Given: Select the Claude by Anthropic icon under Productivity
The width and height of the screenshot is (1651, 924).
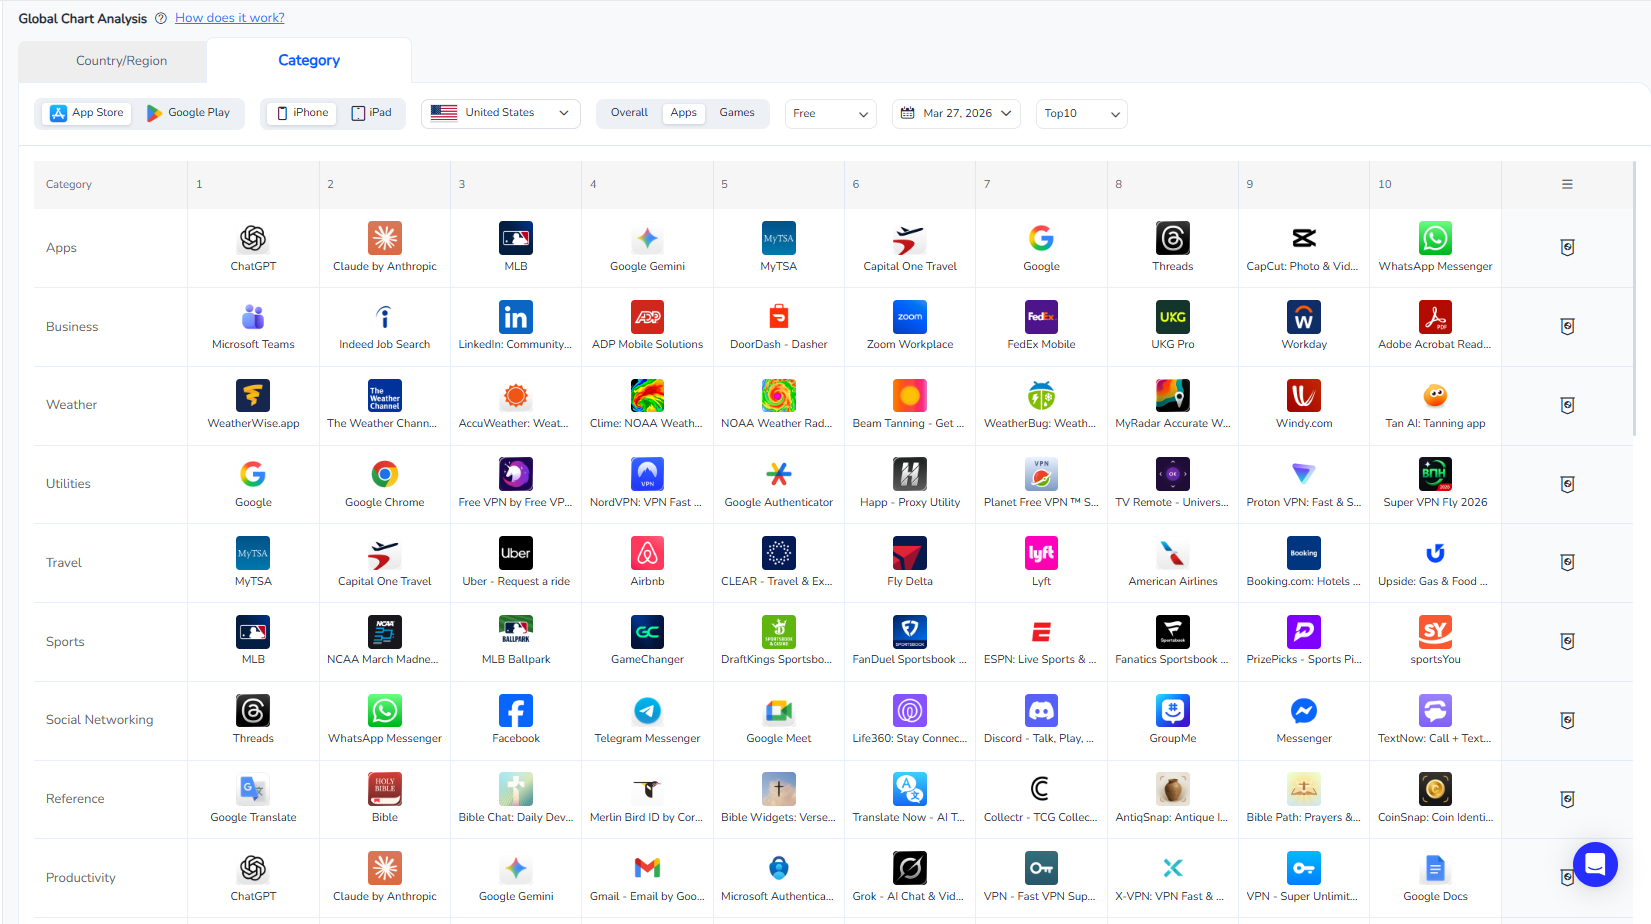Looking at the screenshot, I should [x=384, y=869].
